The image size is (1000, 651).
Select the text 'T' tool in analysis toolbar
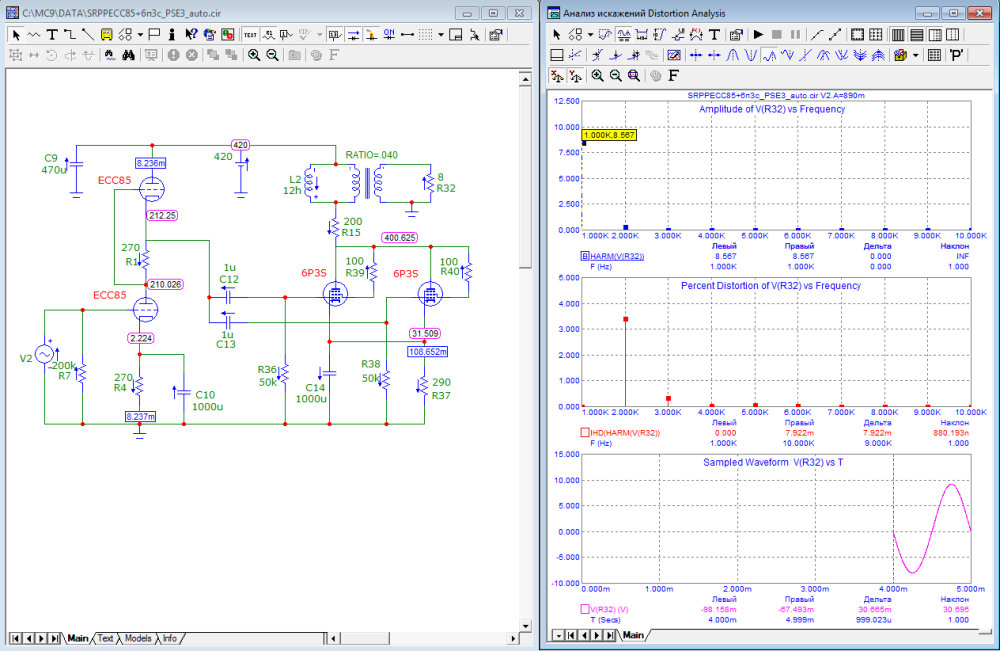pyautogui.click(x=714, y=33)
